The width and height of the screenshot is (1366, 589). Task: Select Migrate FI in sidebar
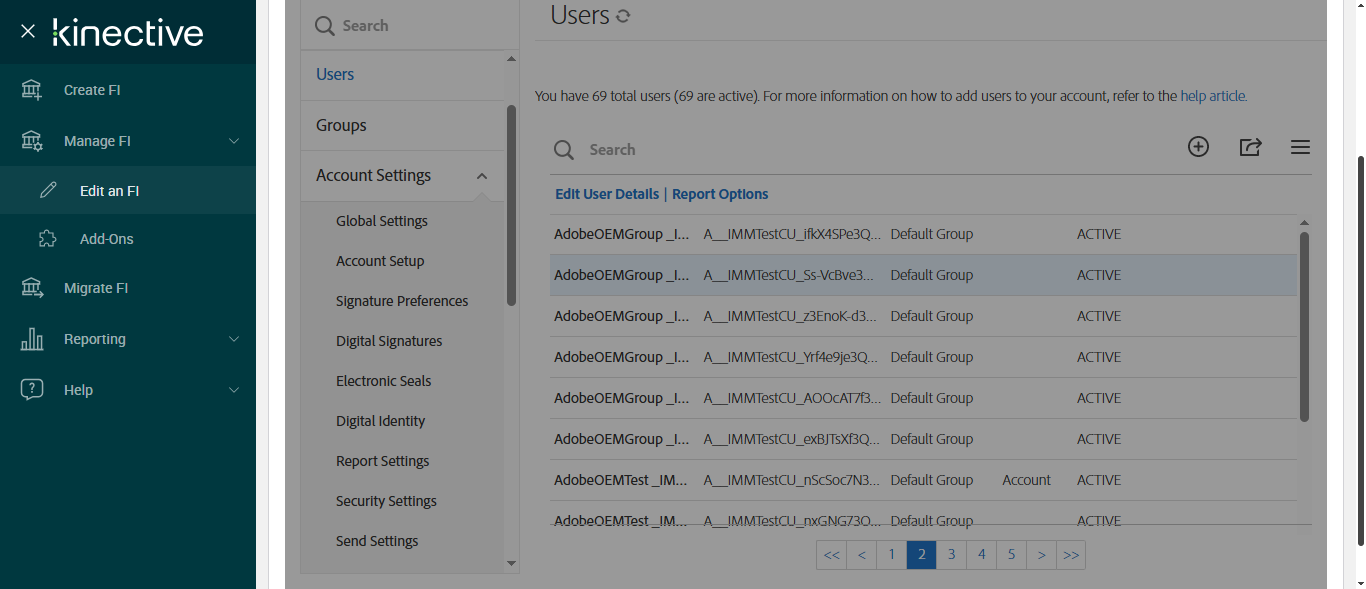[x=96, y=288]
